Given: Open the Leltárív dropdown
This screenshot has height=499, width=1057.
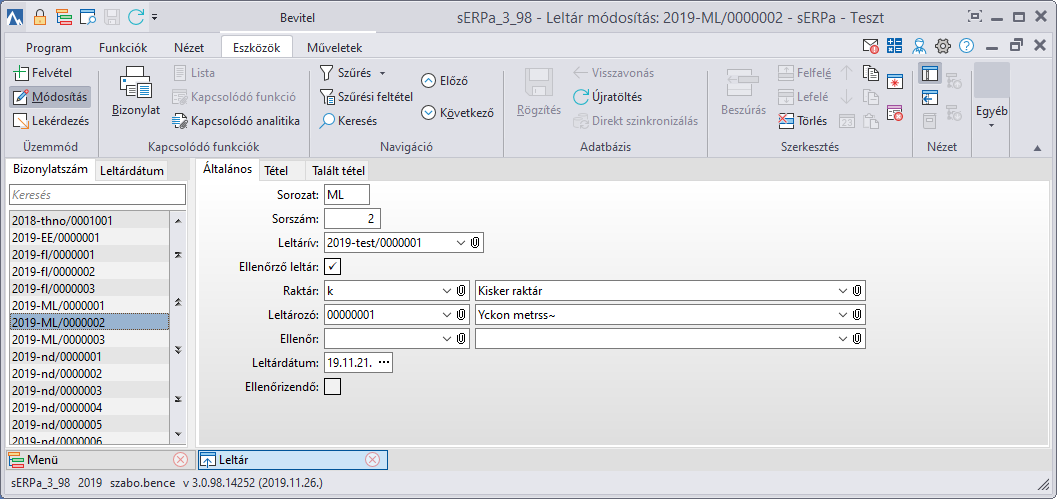Looking at the screenshot, I should click(x=460, y=243).
